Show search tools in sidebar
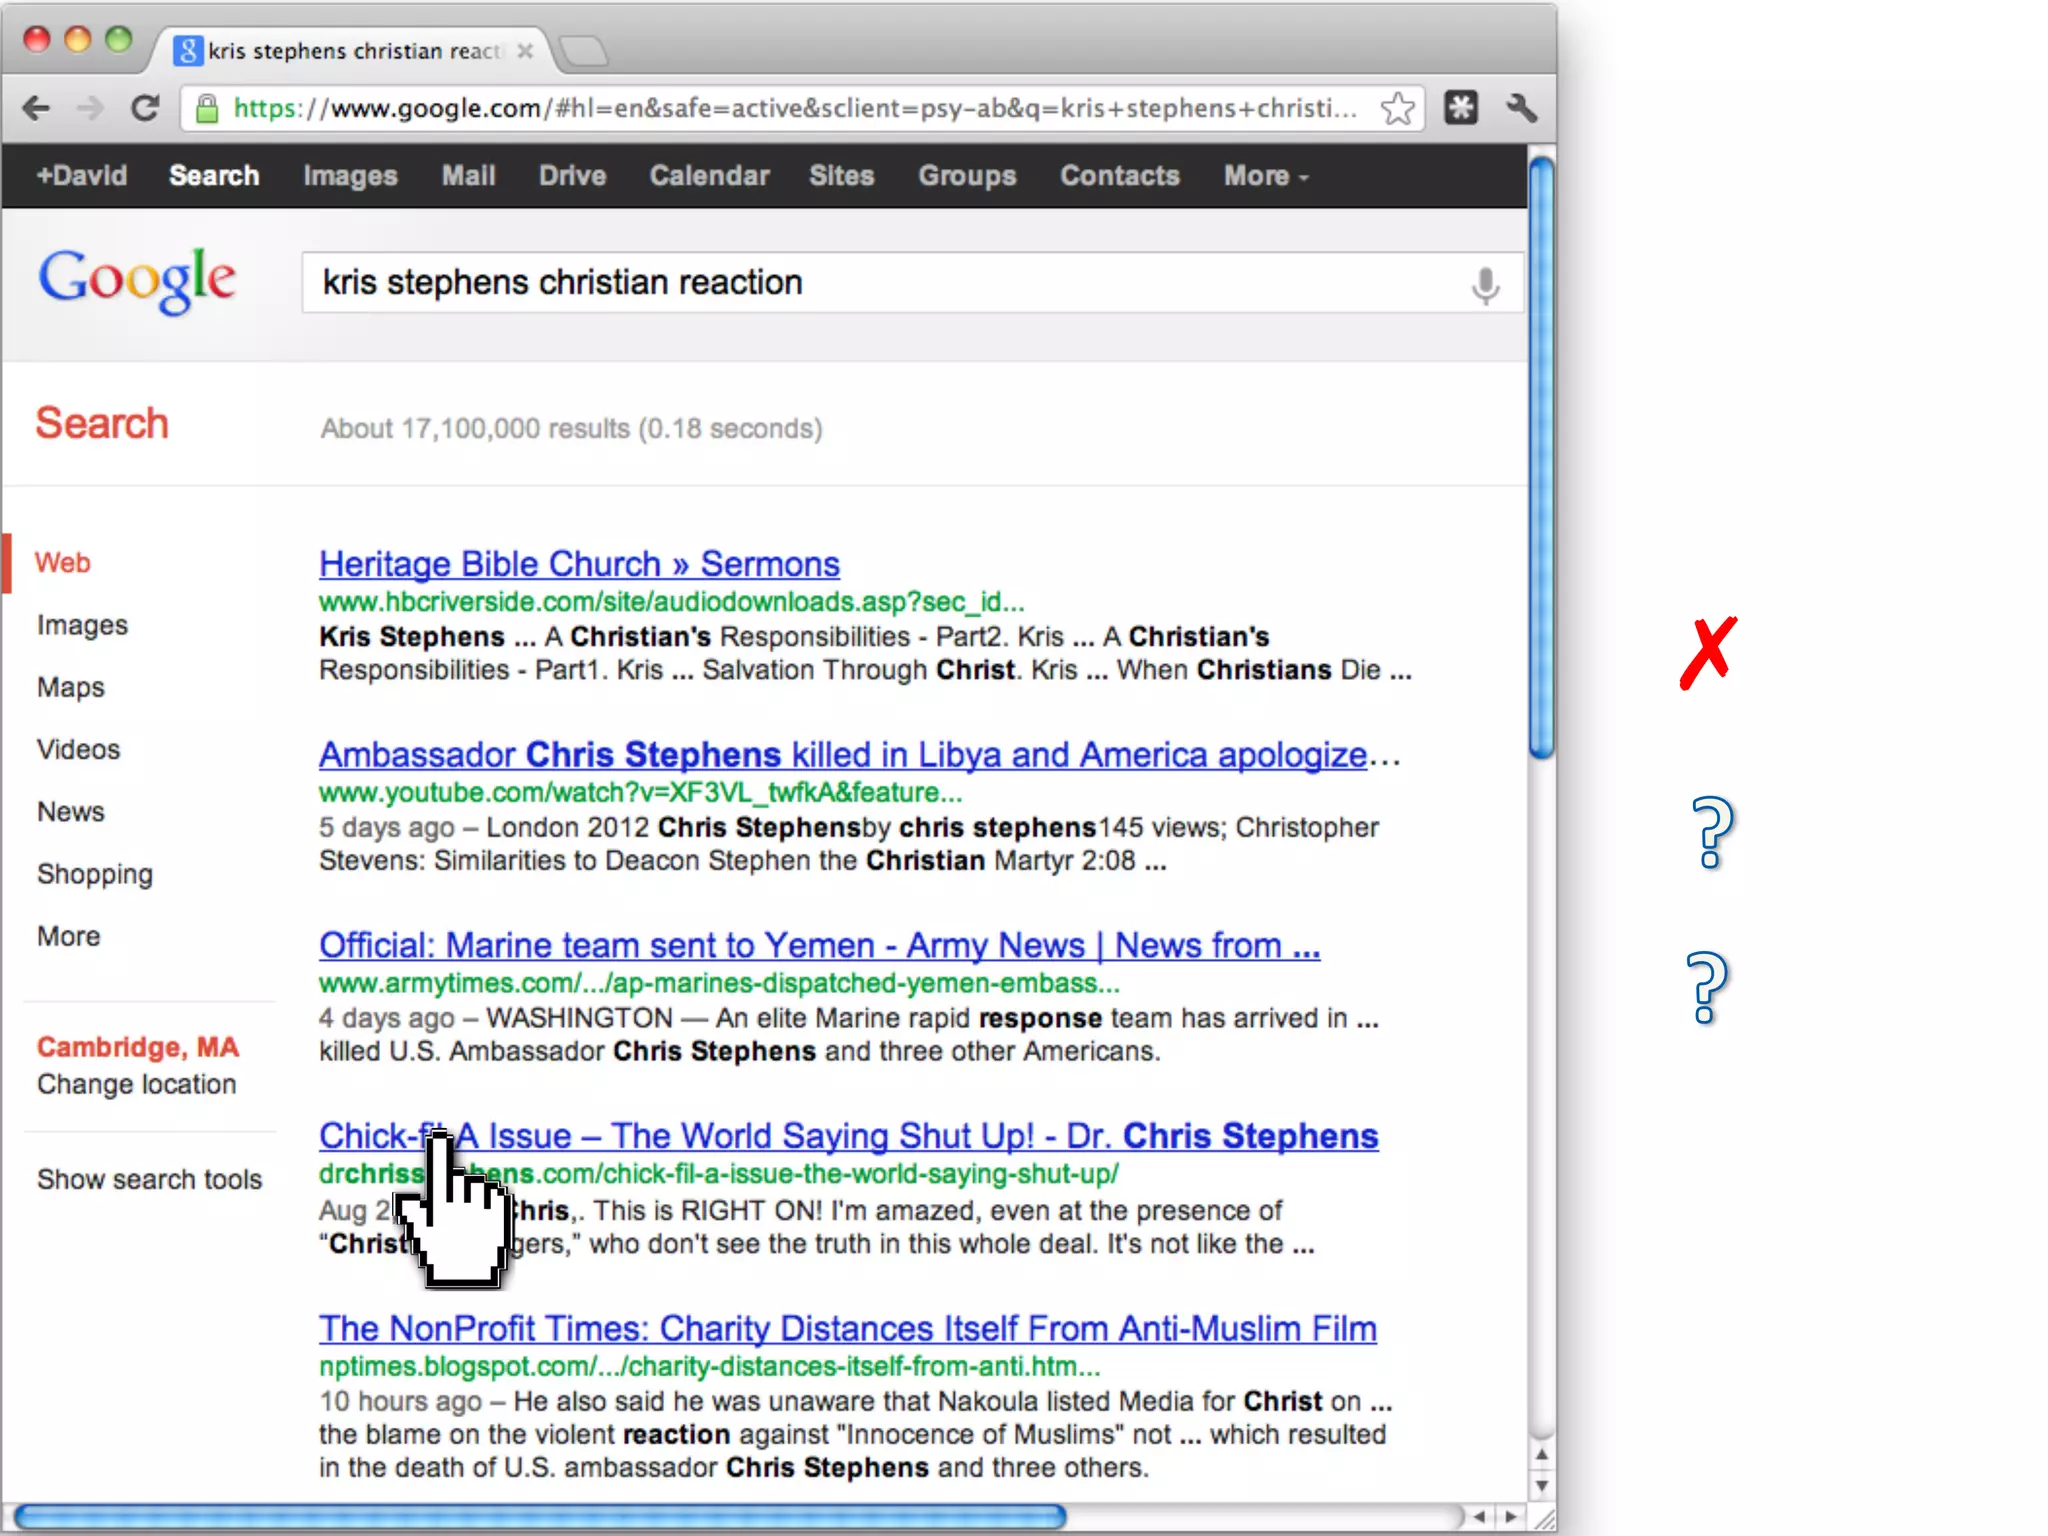This screenshot has height=1536, width=2048. tap(149, 1179)
